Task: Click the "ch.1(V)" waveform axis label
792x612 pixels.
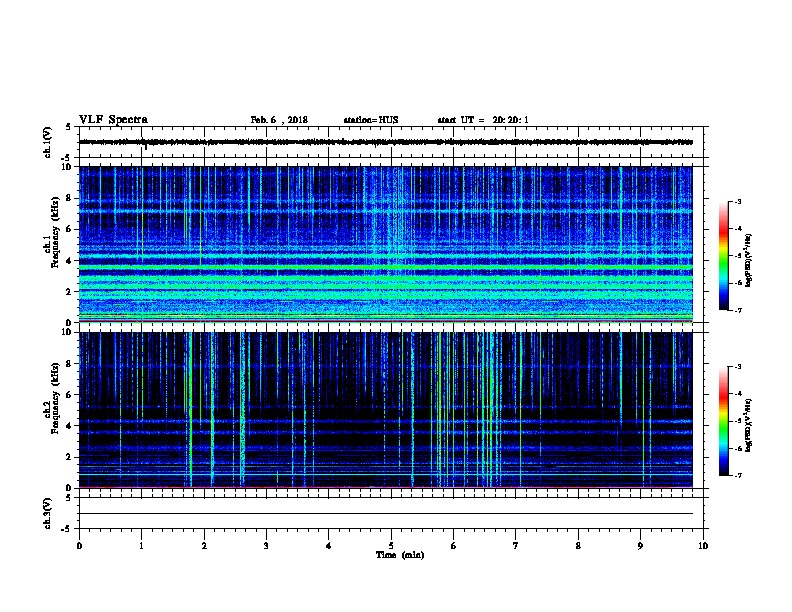Action: [x=47, y=142]
